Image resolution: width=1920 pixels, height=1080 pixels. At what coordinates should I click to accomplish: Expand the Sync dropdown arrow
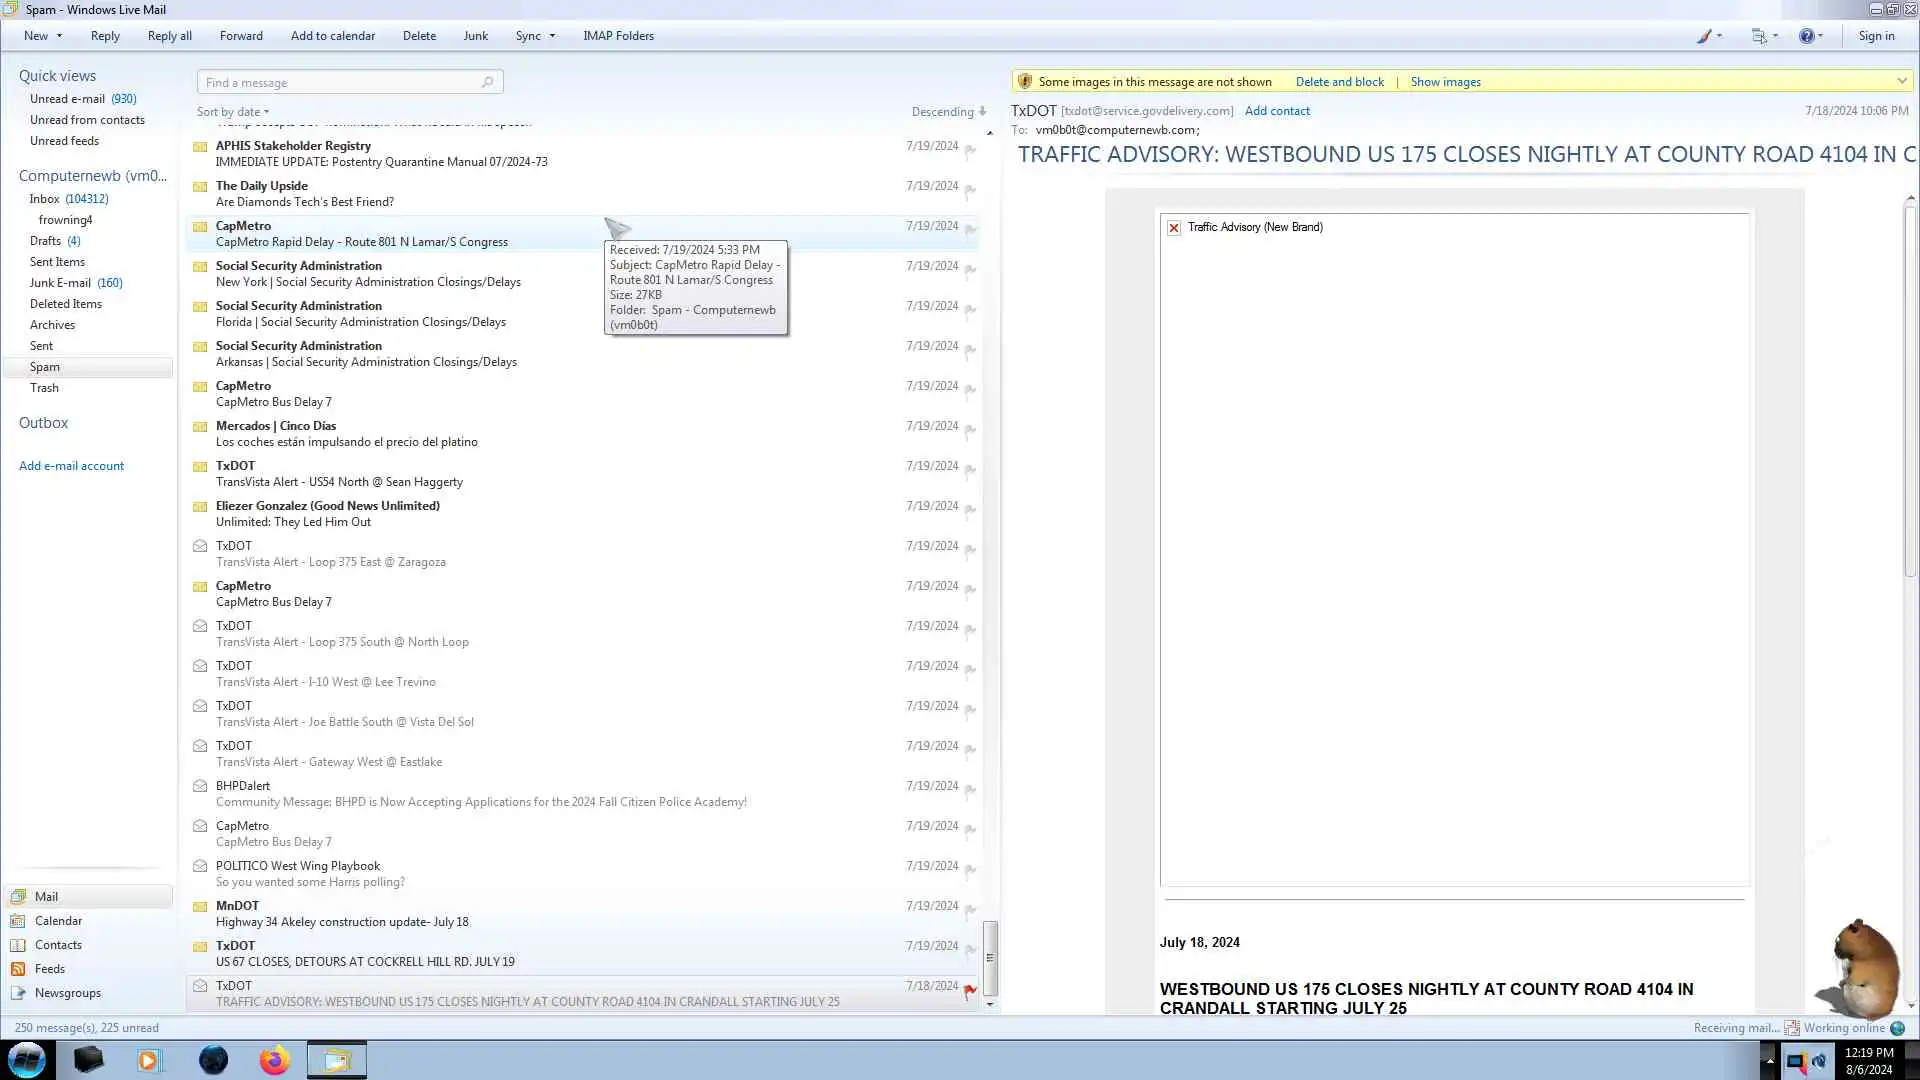552,36
